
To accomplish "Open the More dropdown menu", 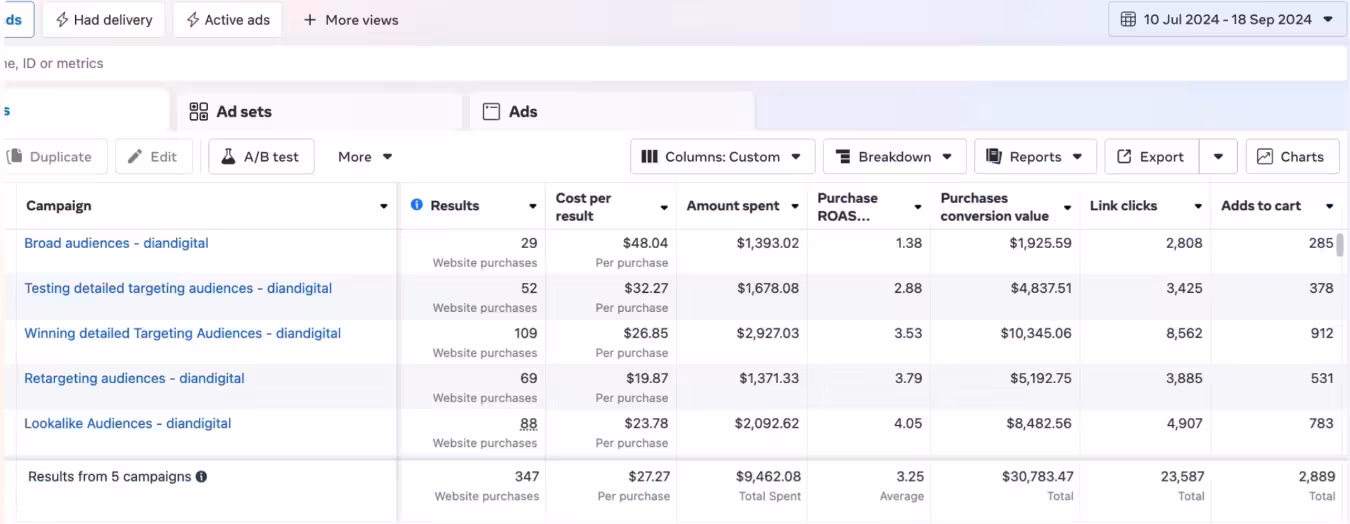I will coord(365,156).
